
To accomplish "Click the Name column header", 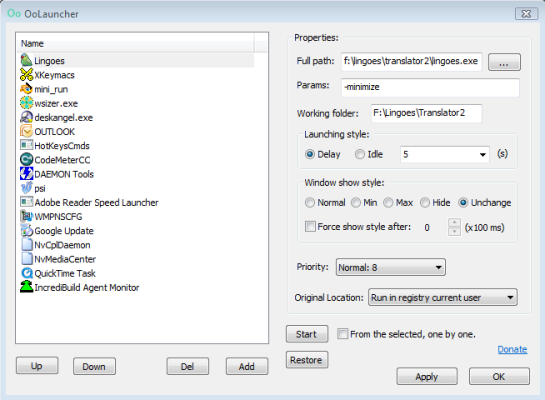I will (x=136, y=43).
